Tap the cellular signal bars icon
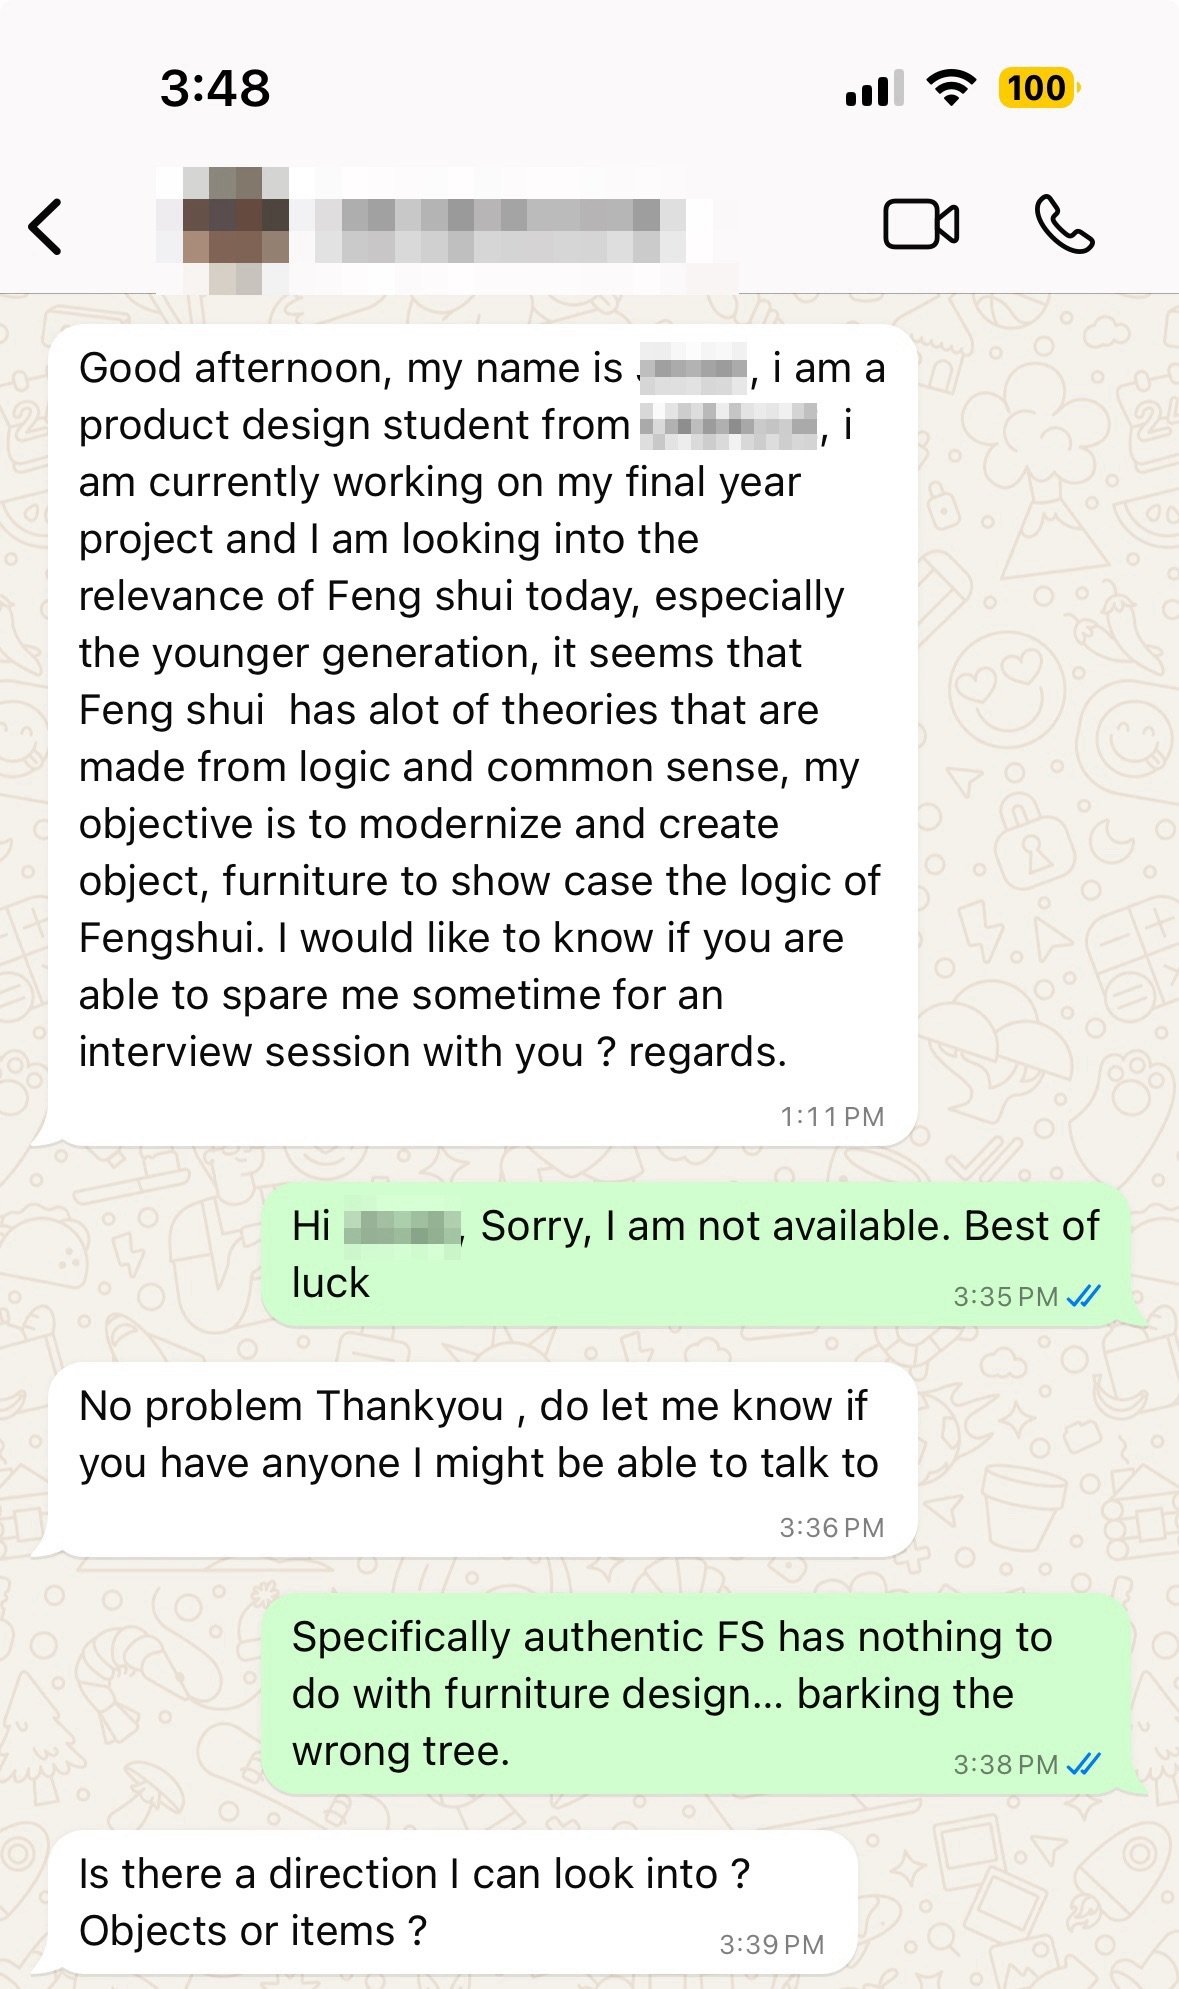Image resolution: width=1179 pixels, height=1989 pixels. pyautogui.click(x=874, y=89)
